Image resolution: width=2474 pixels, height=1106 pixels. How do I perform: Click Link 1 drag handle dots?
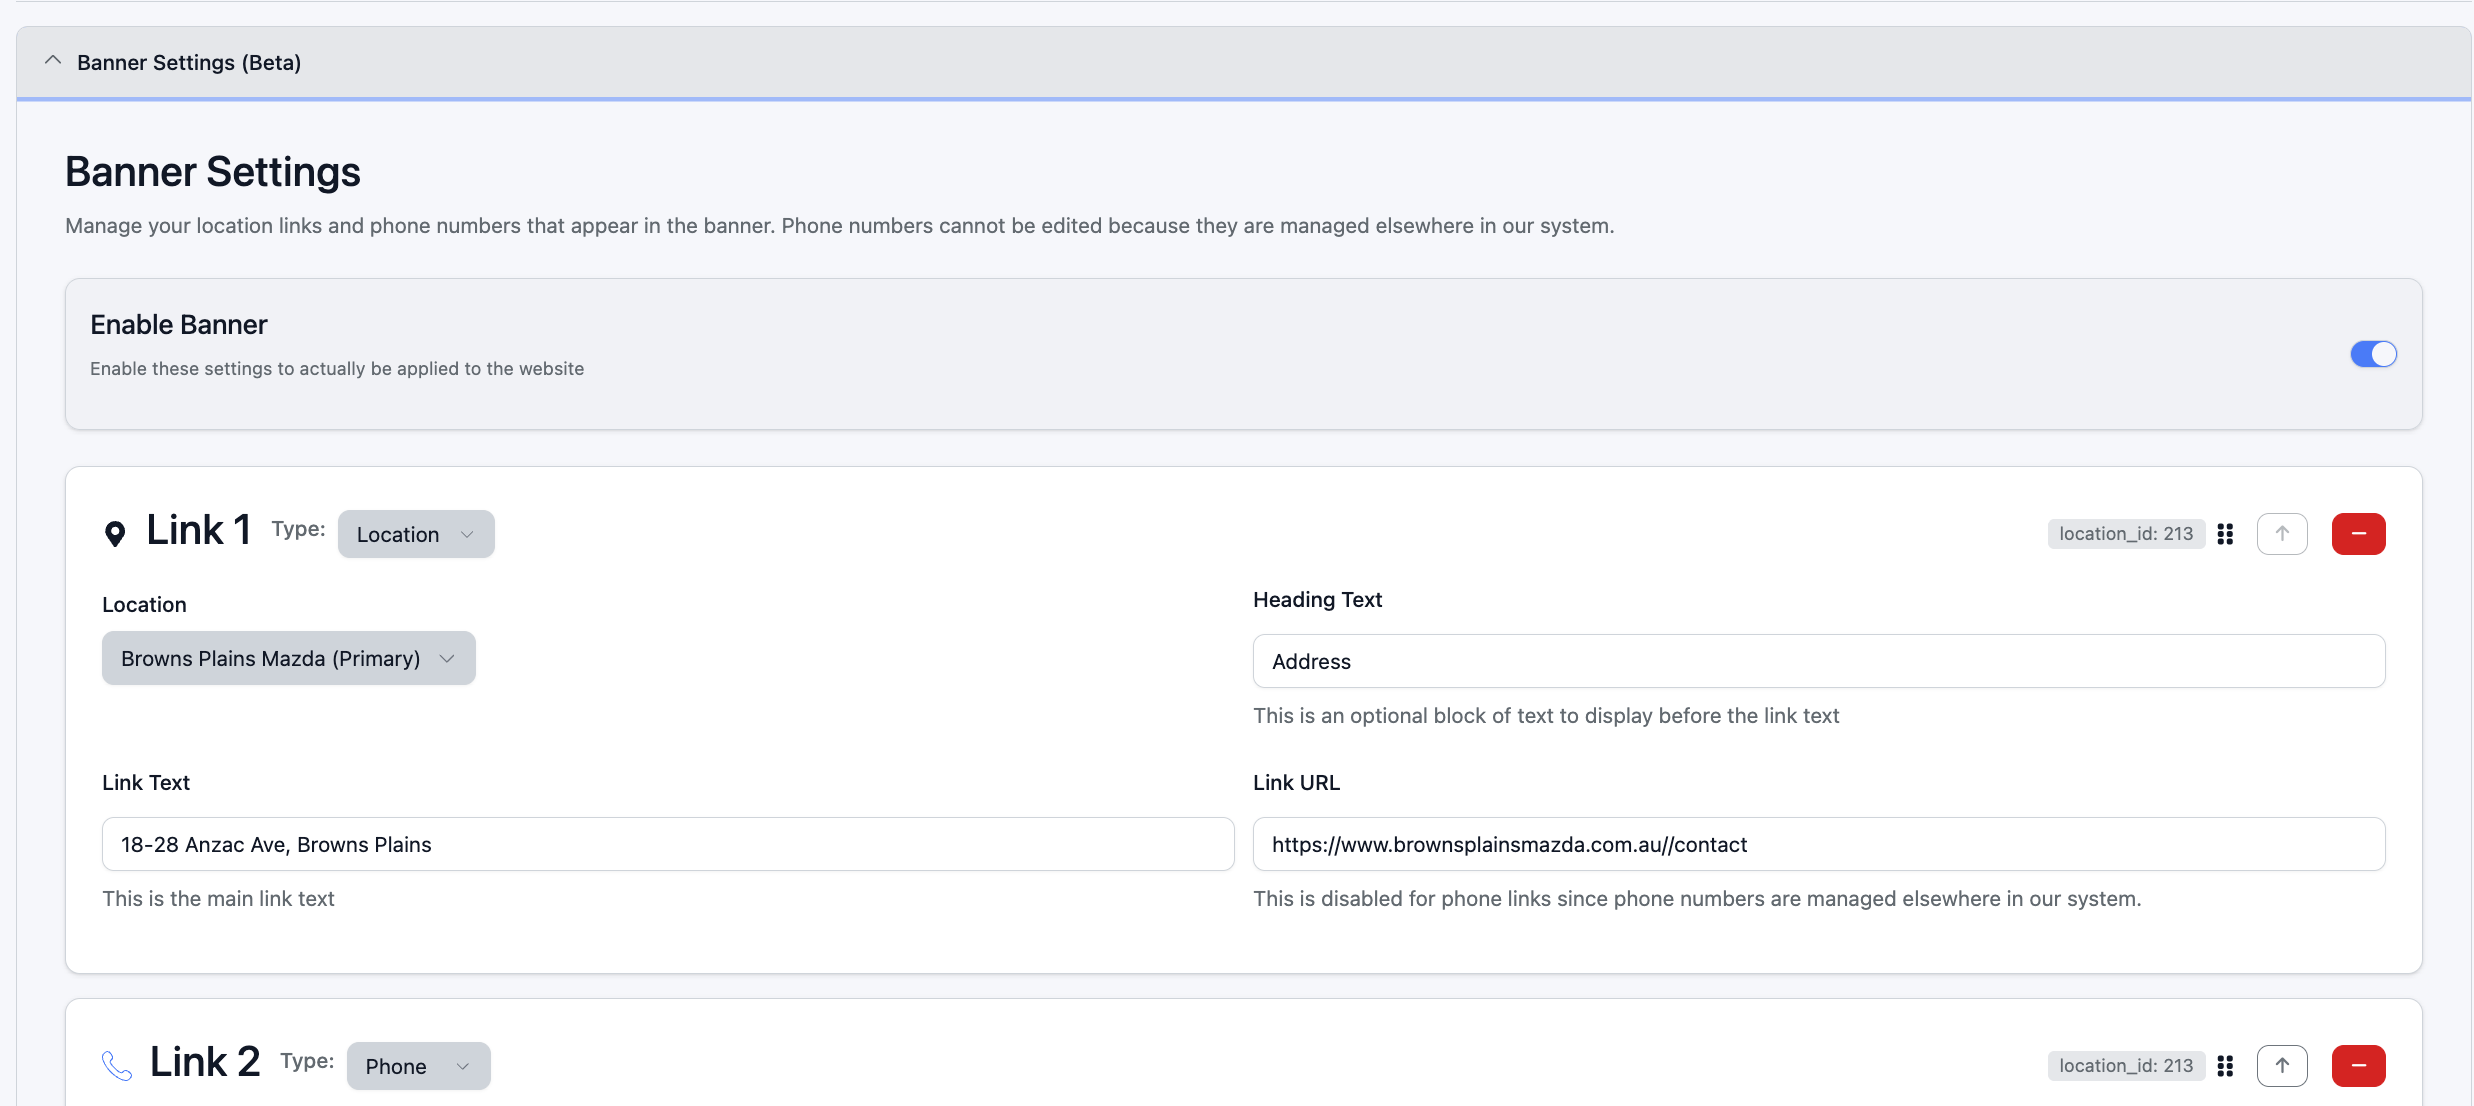(2225, 534)
